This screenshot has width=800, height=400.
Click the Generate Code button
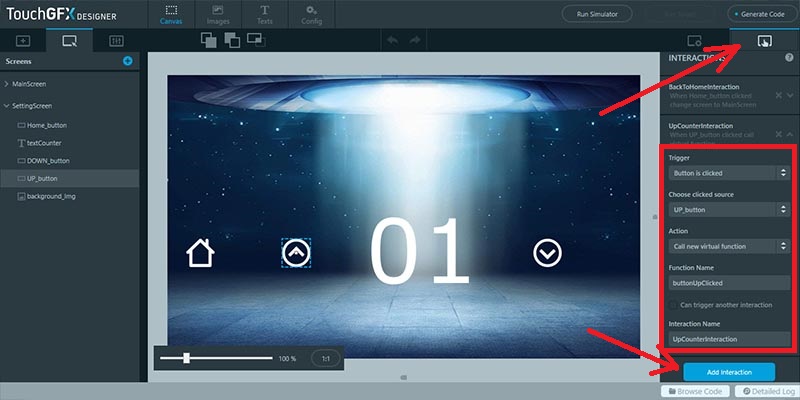pyautogui.click(x=762, y=14)
